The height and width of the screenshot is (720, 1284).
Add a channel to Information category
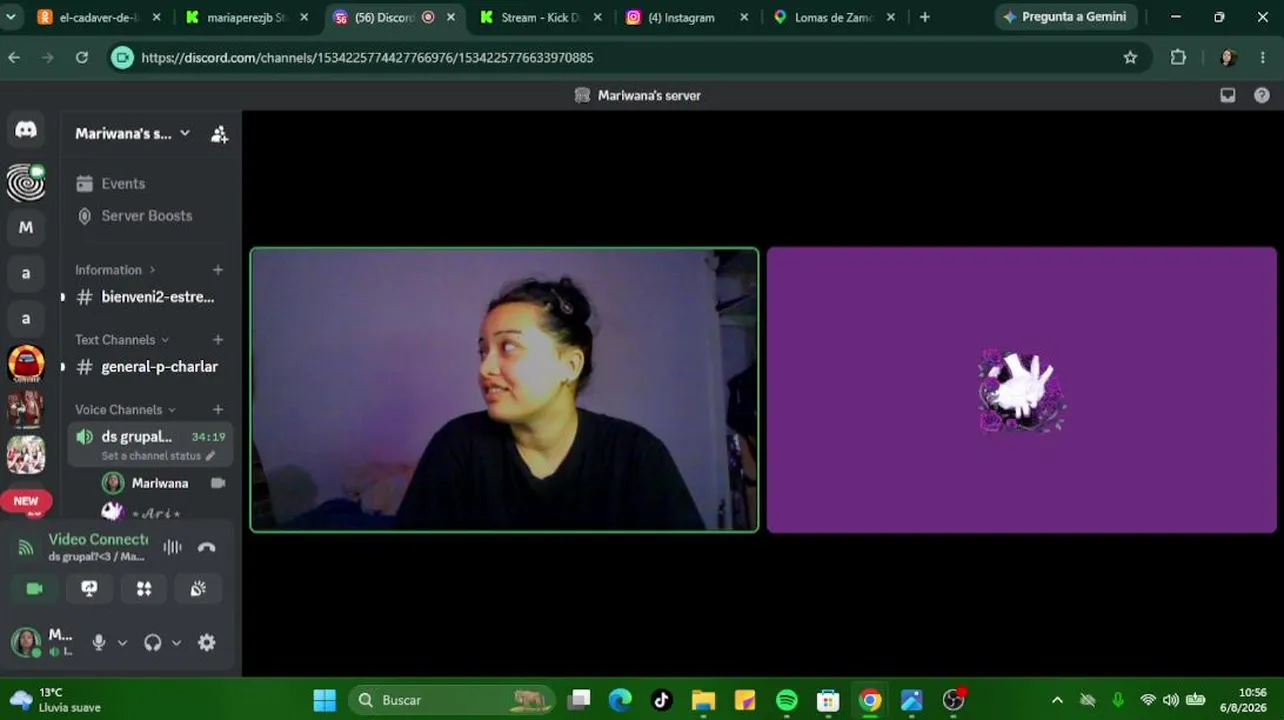[218, 270]
